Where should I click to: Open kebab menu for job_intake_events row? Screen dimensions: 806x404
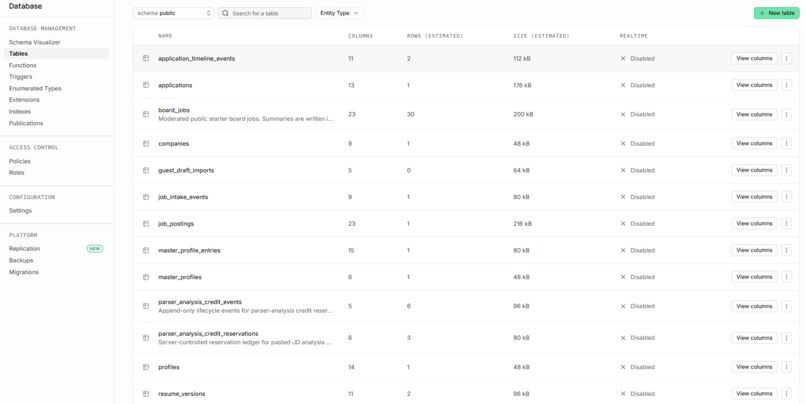coord(786,197)
